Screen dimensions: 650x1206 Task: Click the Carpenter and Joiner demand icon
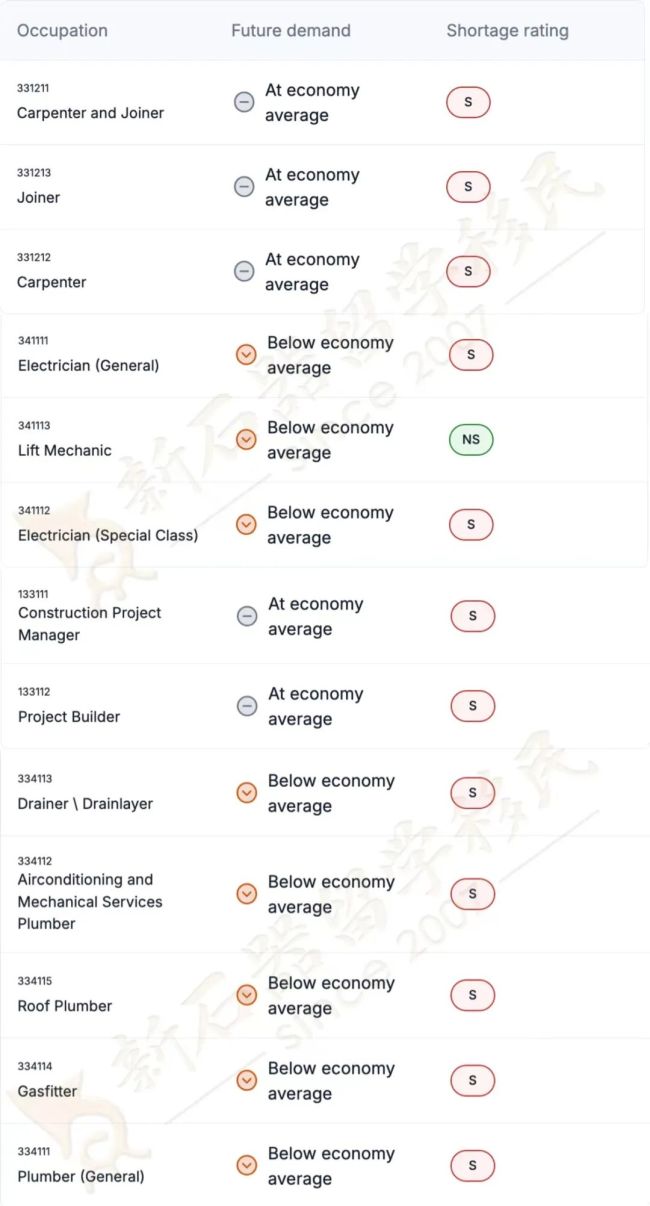click(244, 102)
